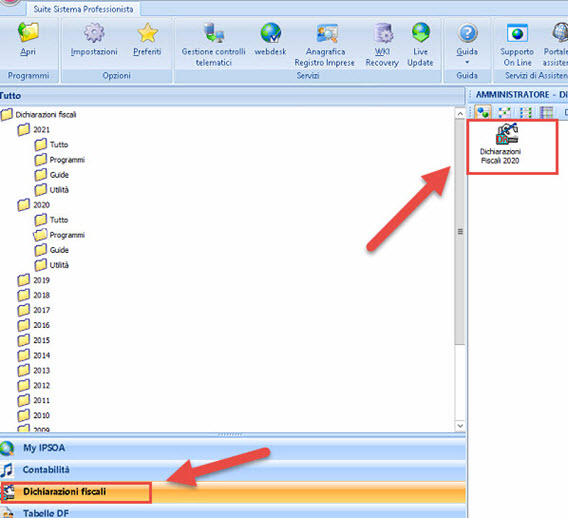Open the Portale assistenza icon

pos(555,44)
